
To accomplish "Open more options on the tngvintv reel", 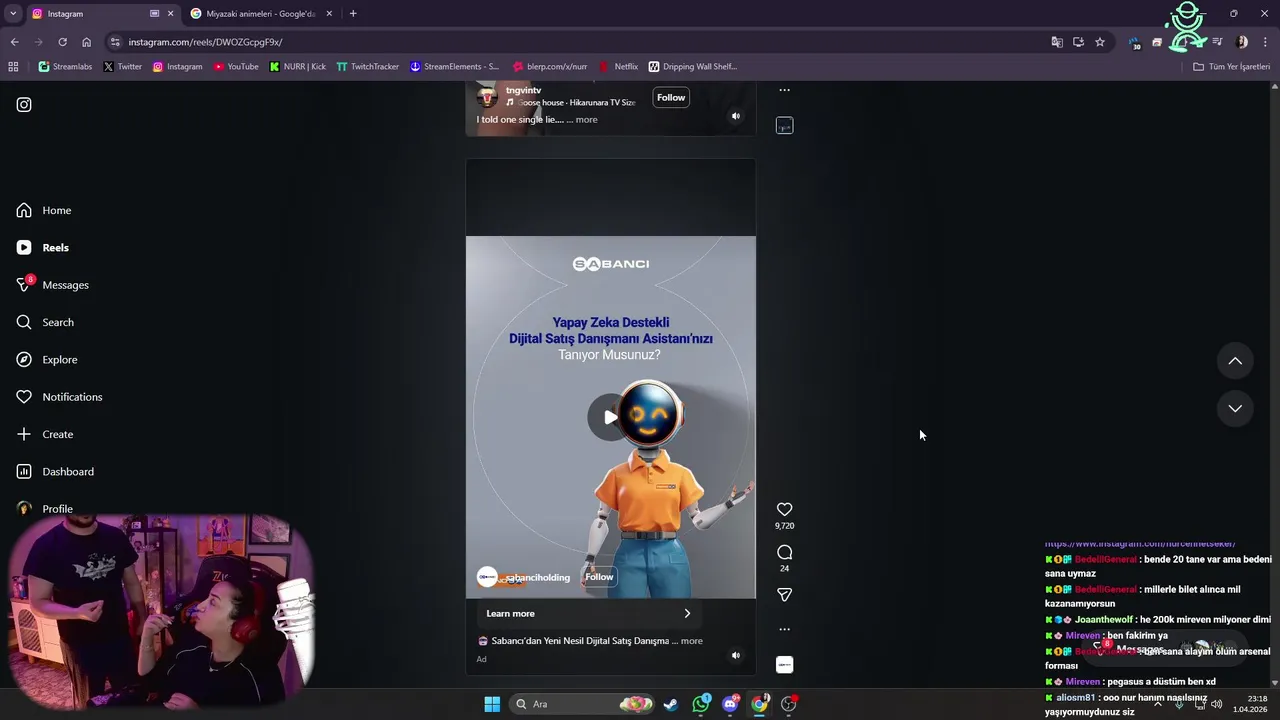I will (x=784, y=90).
